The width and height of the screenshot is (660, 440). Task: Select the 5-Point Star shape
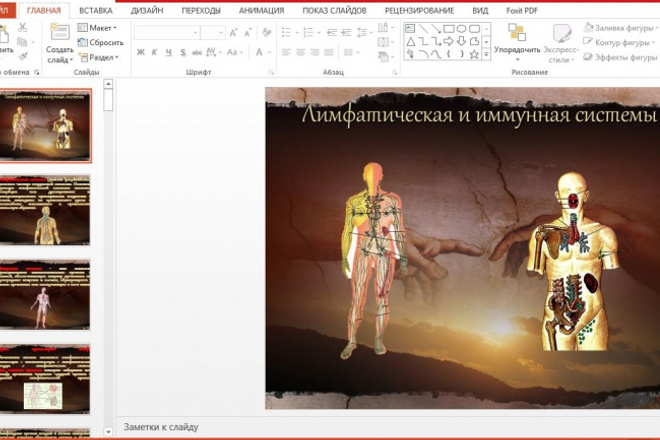click(474, 54)
